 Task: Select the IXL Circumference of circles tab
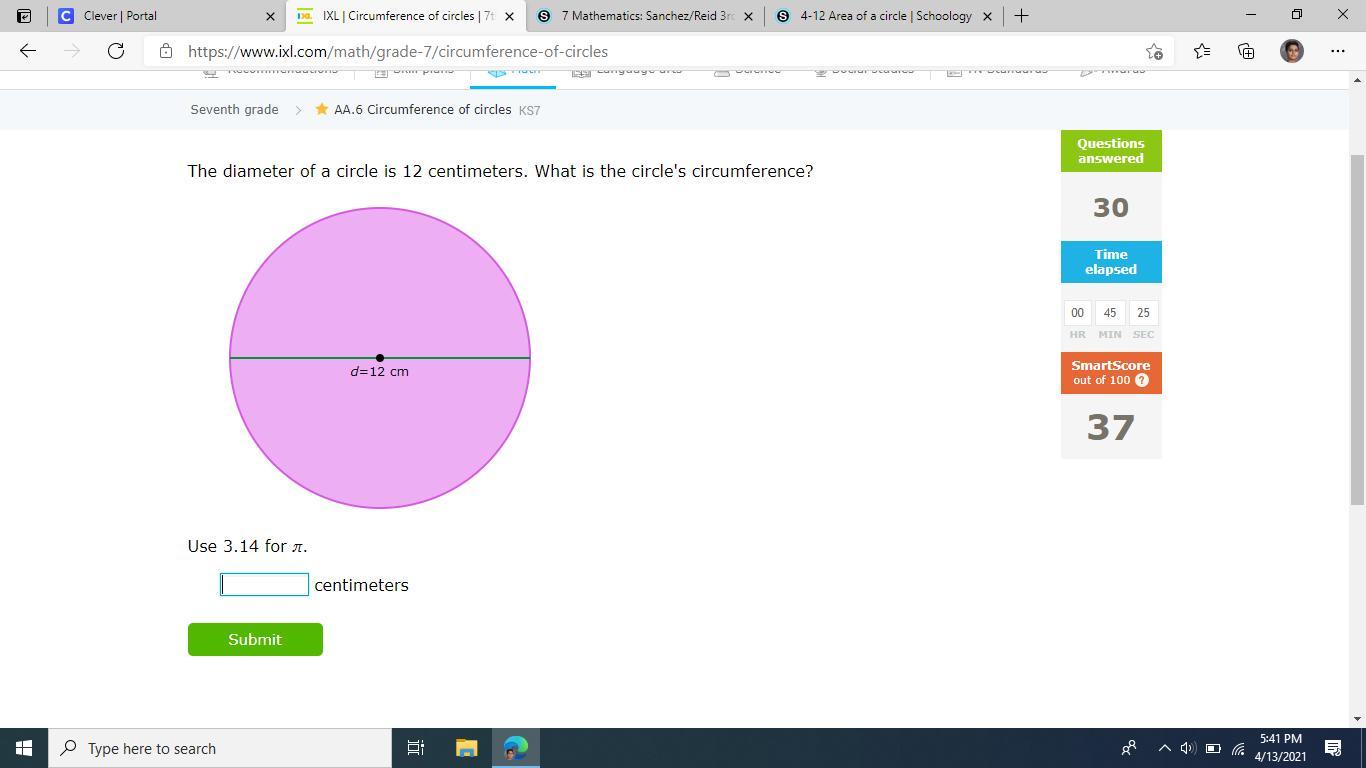[406, 16]
